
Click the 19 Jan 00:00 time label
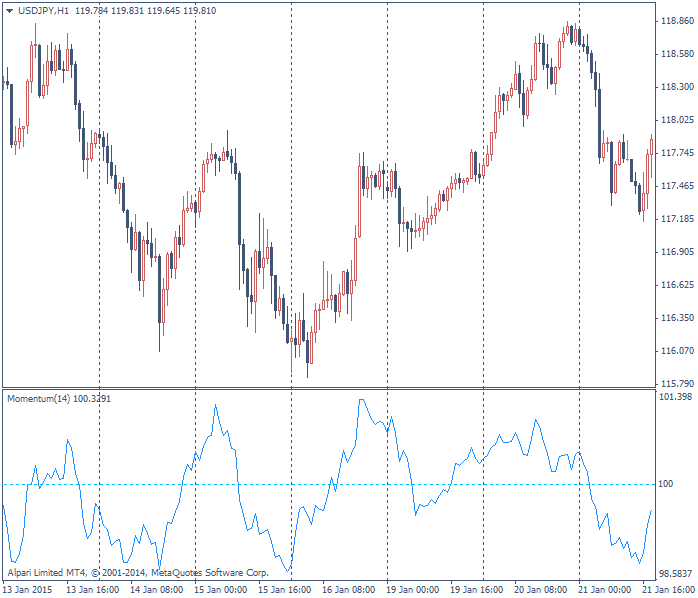413,590
